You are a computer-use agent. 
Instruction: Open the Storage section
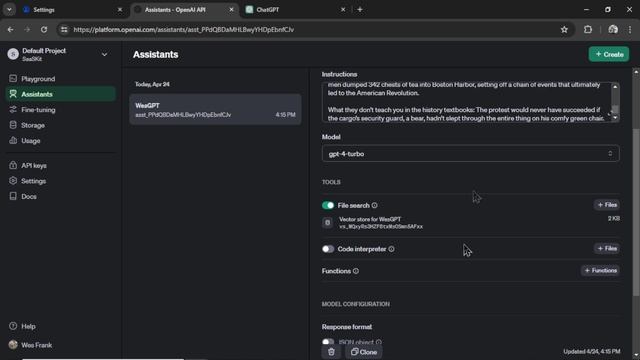[x=33, y=125]
